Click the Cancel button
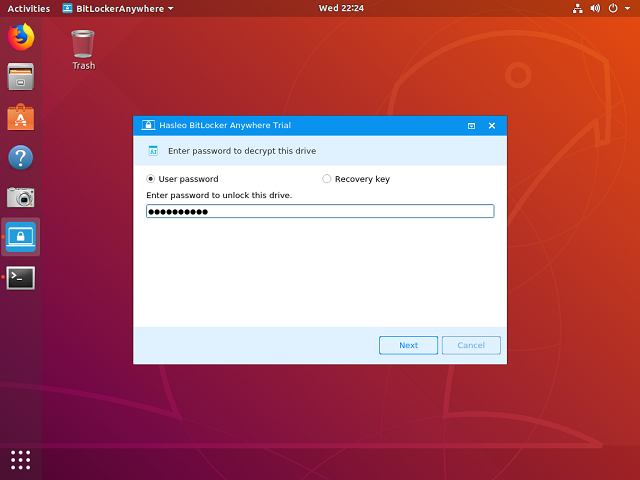640x480 pixels. pos(471,345)
